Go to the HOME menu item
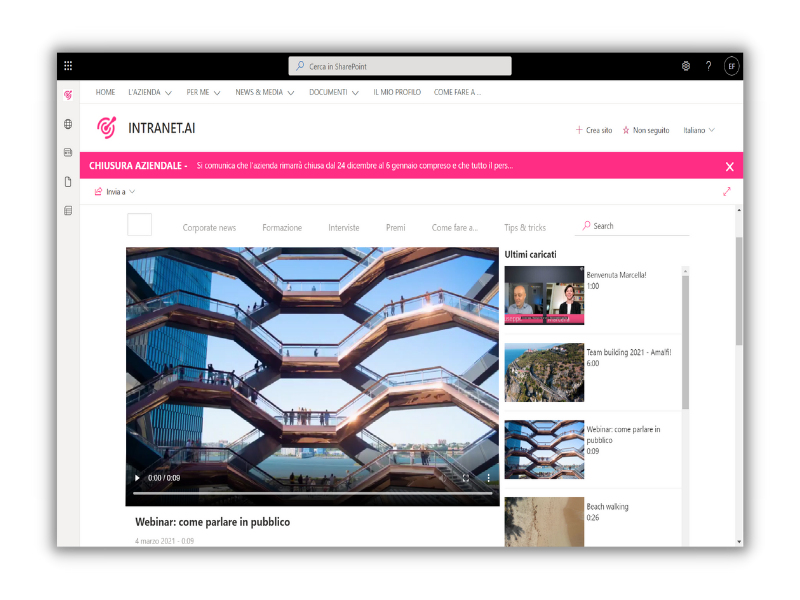The width and height of the screenshot is (800, 600). coord(105,92)
